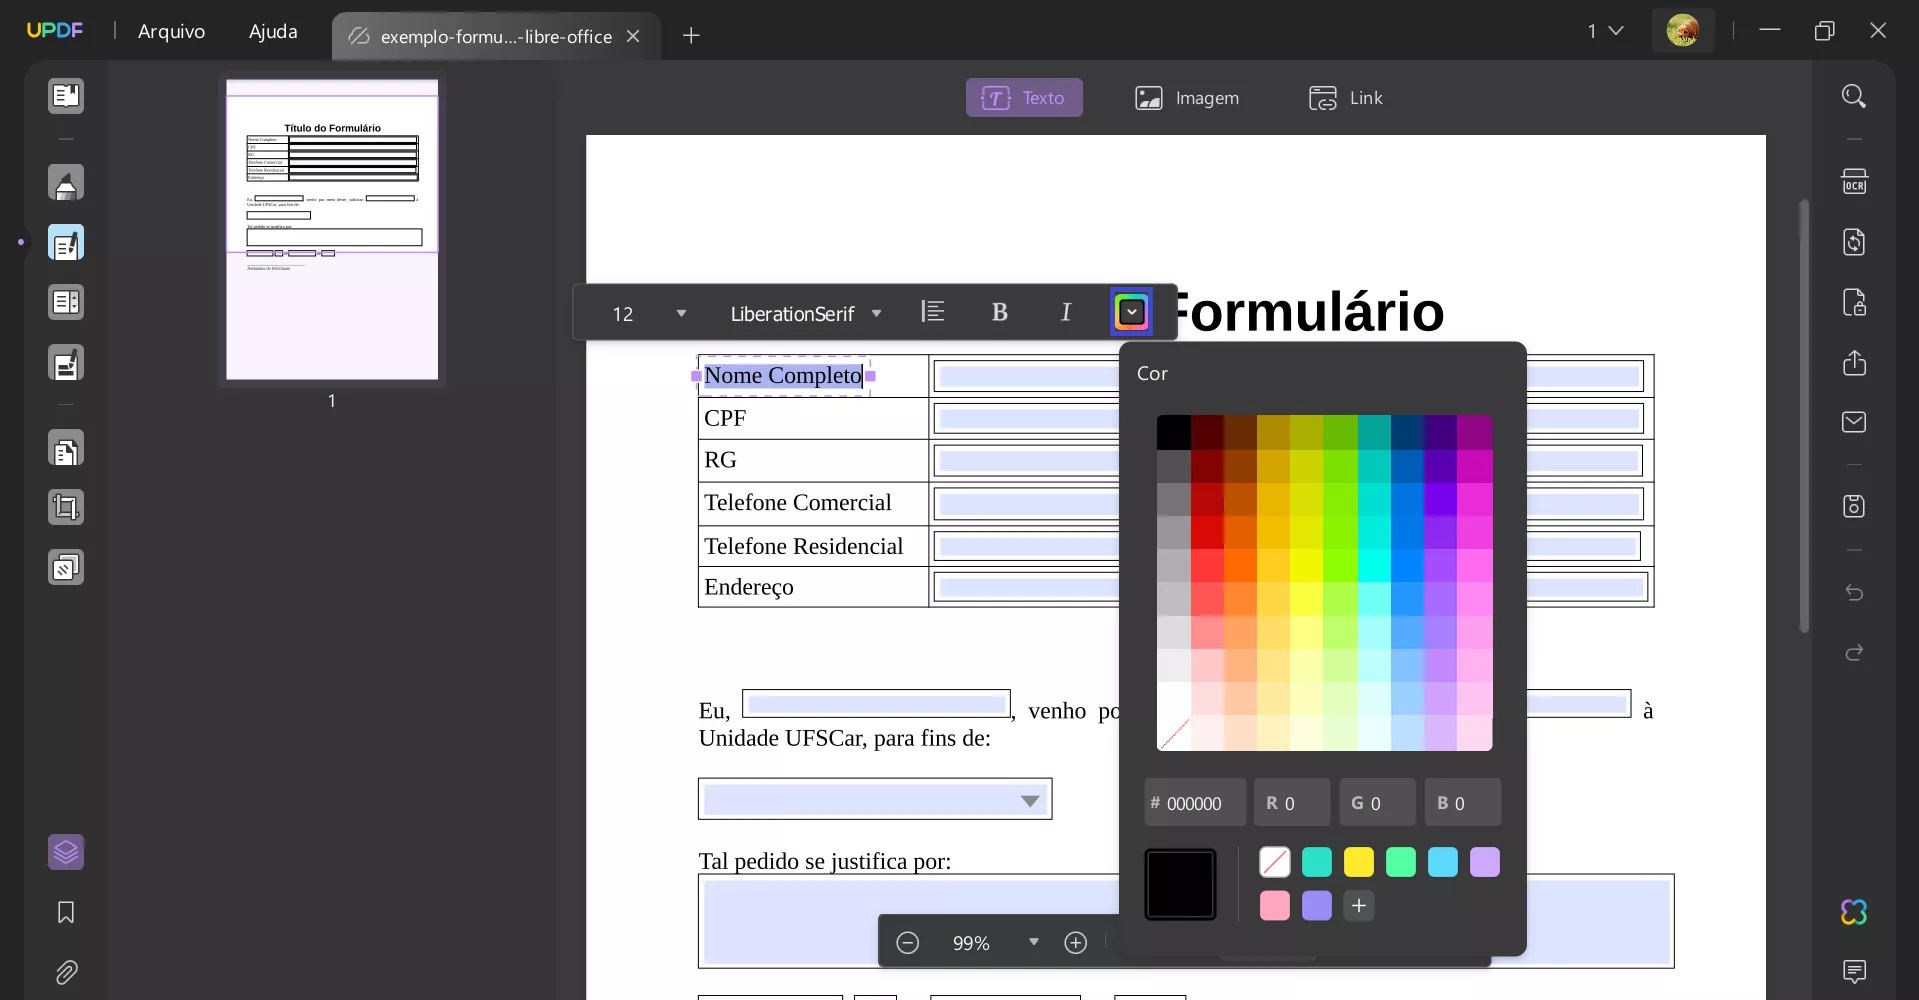The height and width of the screenshot is (1000, 1919).
Task: Open the Convert PDF tool
Action: coord(1854,242)
